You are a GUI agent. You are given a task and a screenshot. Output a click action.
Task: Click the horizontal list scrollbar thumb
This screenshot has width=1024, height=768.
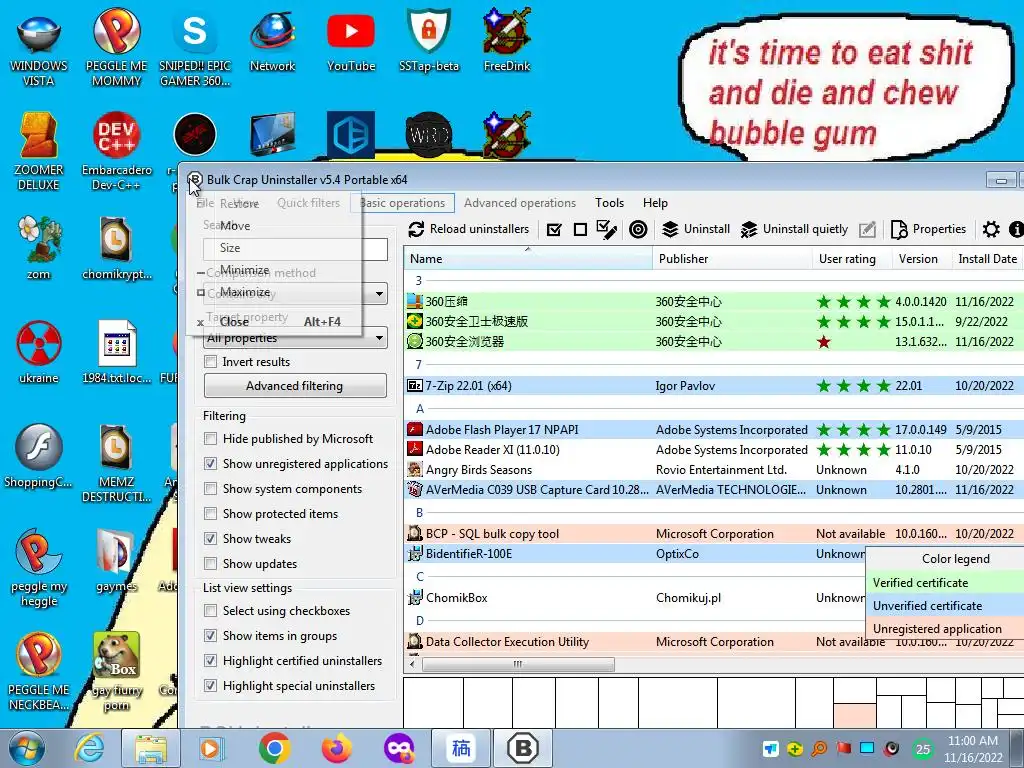pos(519,664)
